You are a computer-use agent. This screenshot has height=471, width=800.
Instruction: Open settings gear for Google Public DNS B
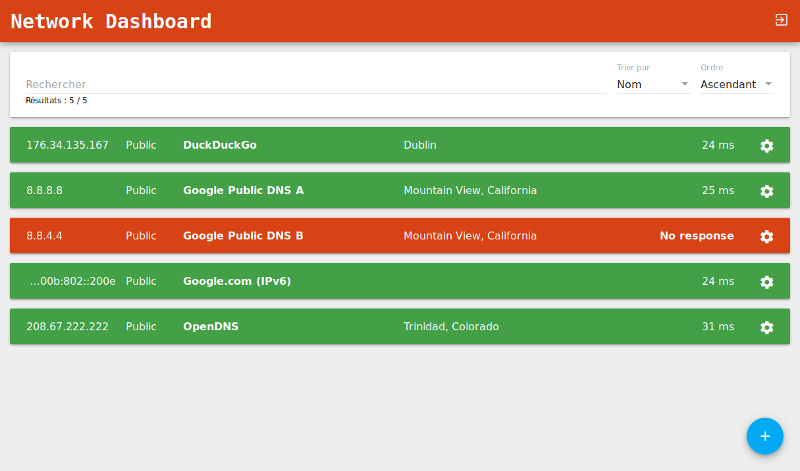click(x=766, y=236)
